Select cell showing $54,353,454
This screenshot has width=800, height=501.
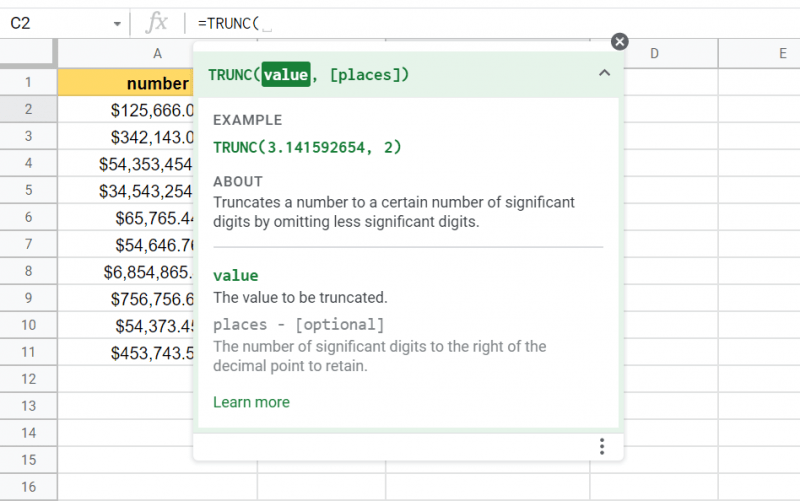tap(126, 164)
